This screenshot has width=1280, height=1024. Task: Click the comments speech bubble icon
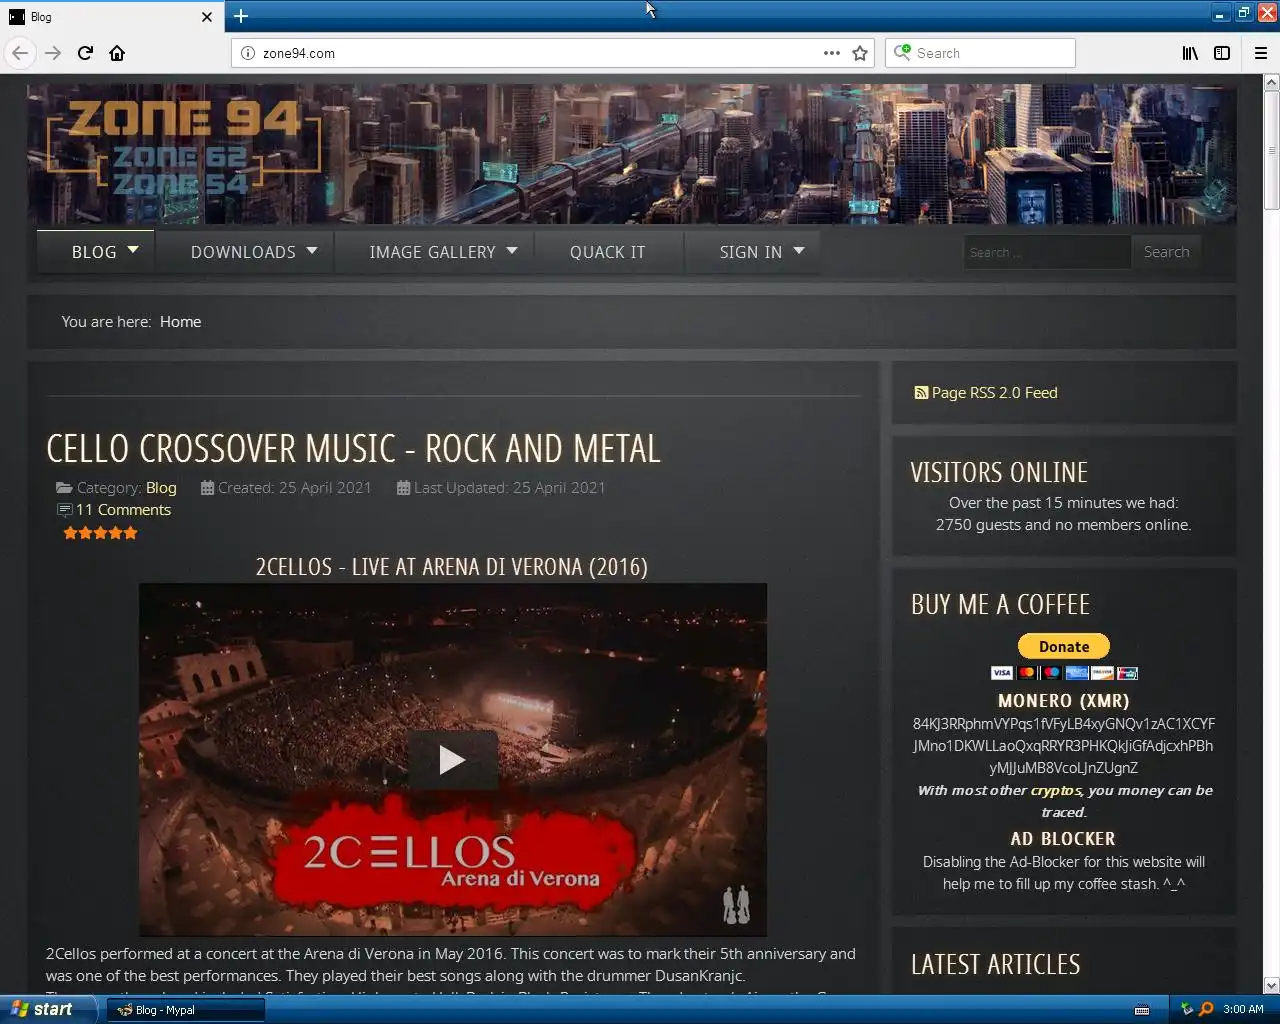pyautogui.click(x=65, y=510)
